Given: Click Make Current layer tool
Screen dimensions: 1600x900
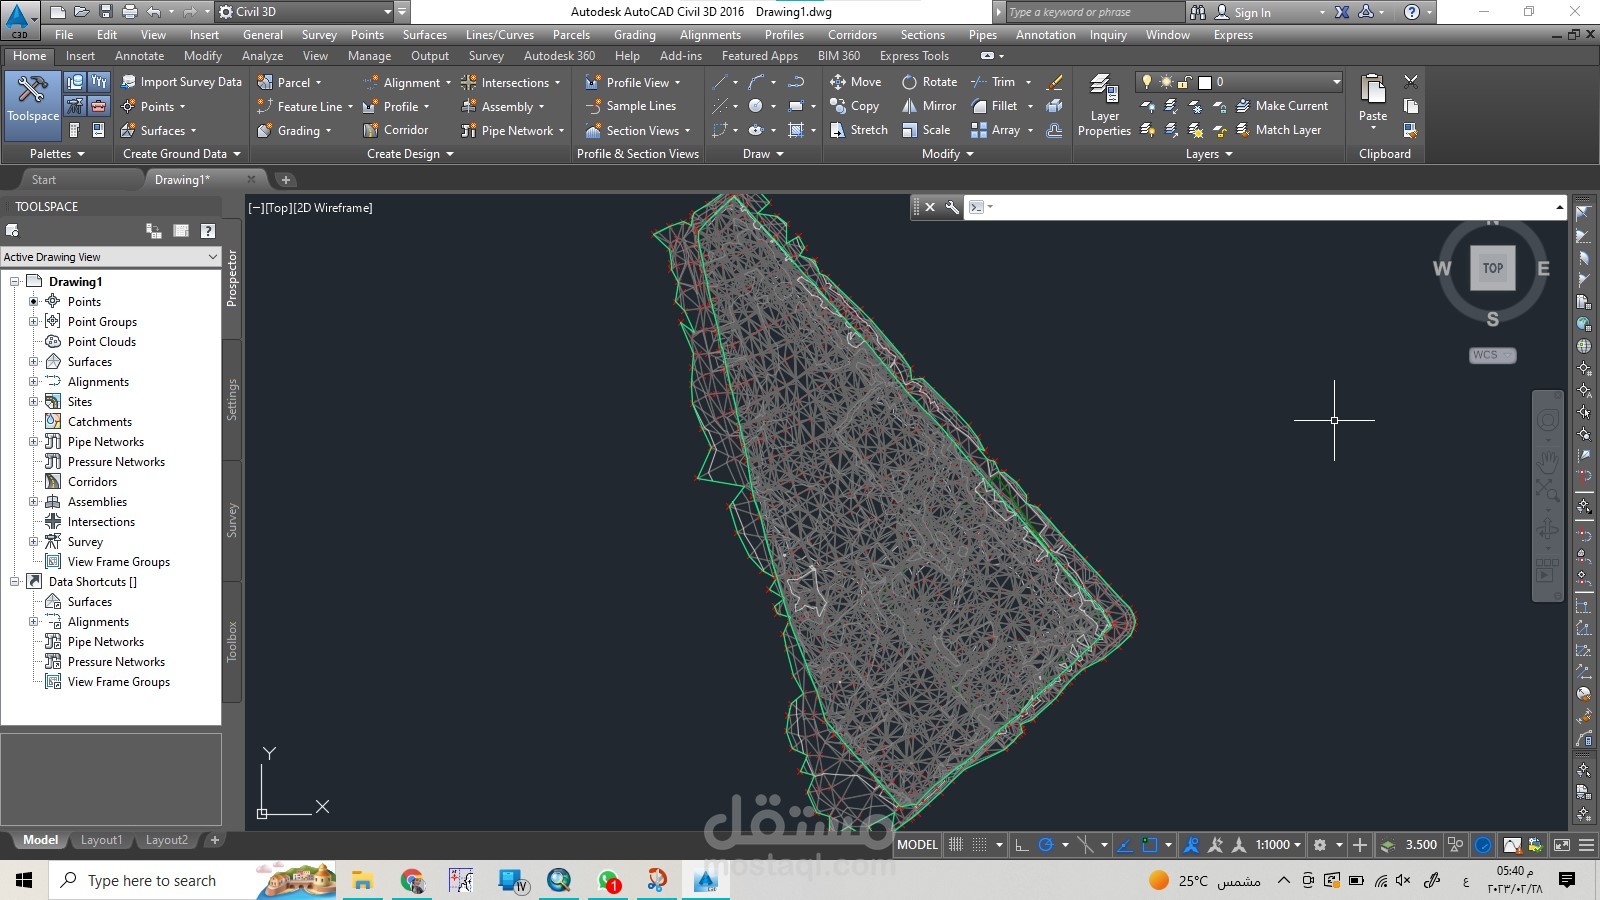Looking at the screenshot, I should tap(1282, 106).
